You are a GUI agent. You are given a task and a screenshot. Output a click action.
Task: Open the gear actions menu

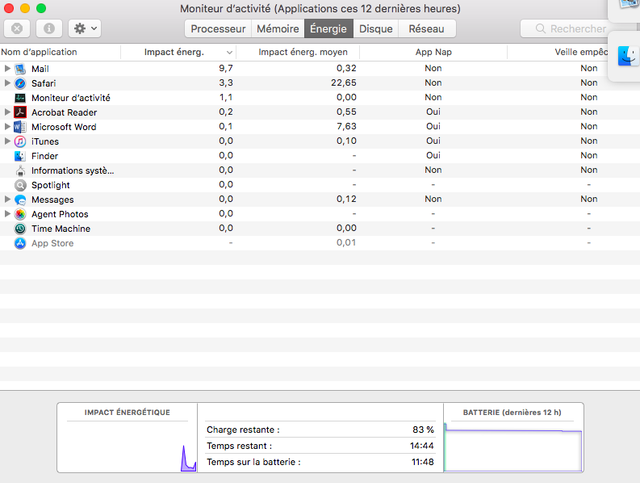tap(85, 29)
